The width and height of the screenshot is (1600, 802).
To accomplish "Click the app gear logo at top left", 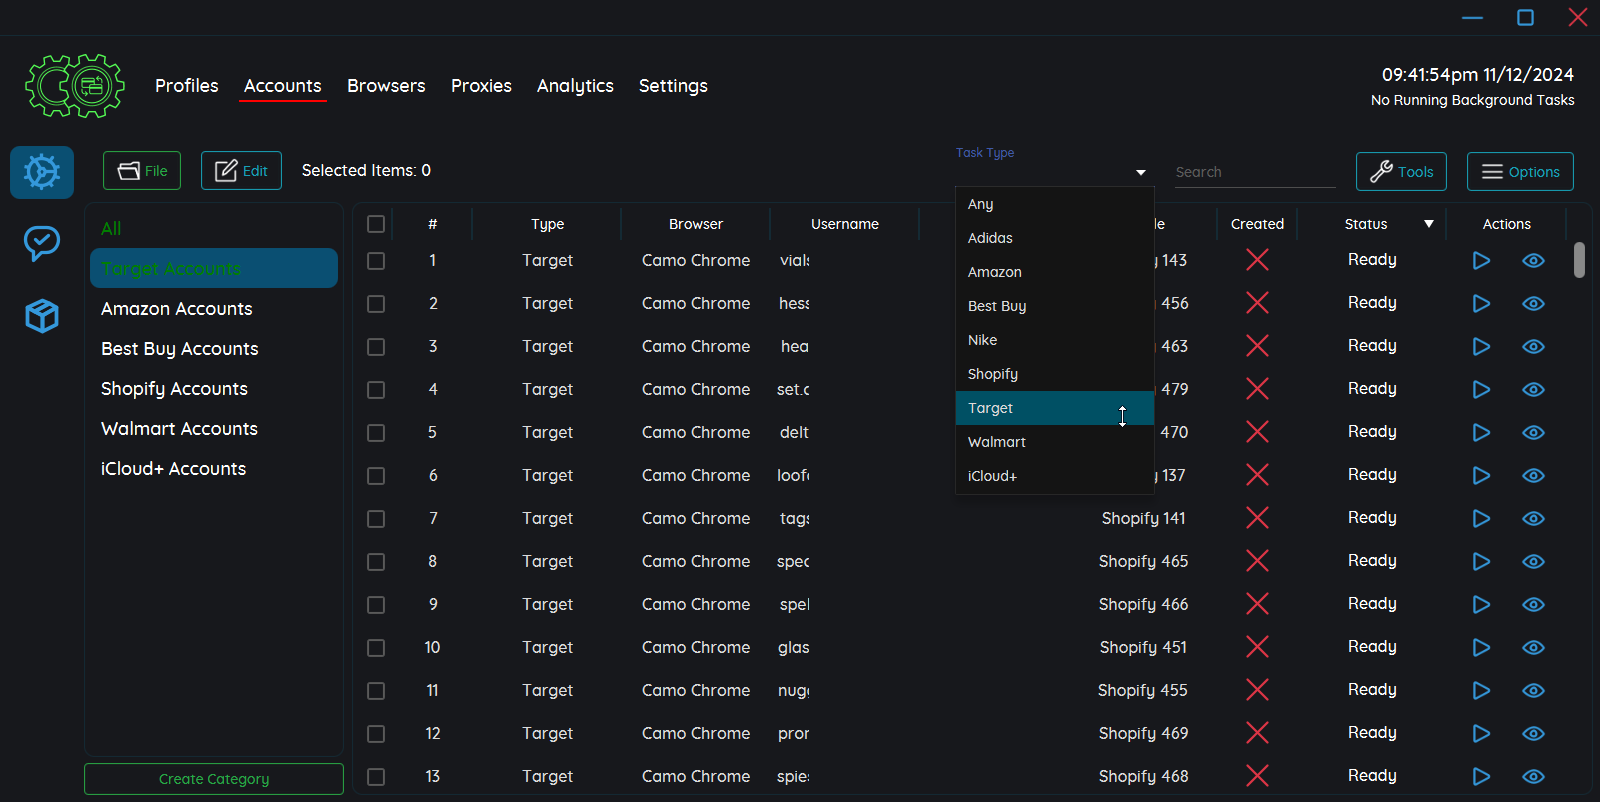I will 75,86.
